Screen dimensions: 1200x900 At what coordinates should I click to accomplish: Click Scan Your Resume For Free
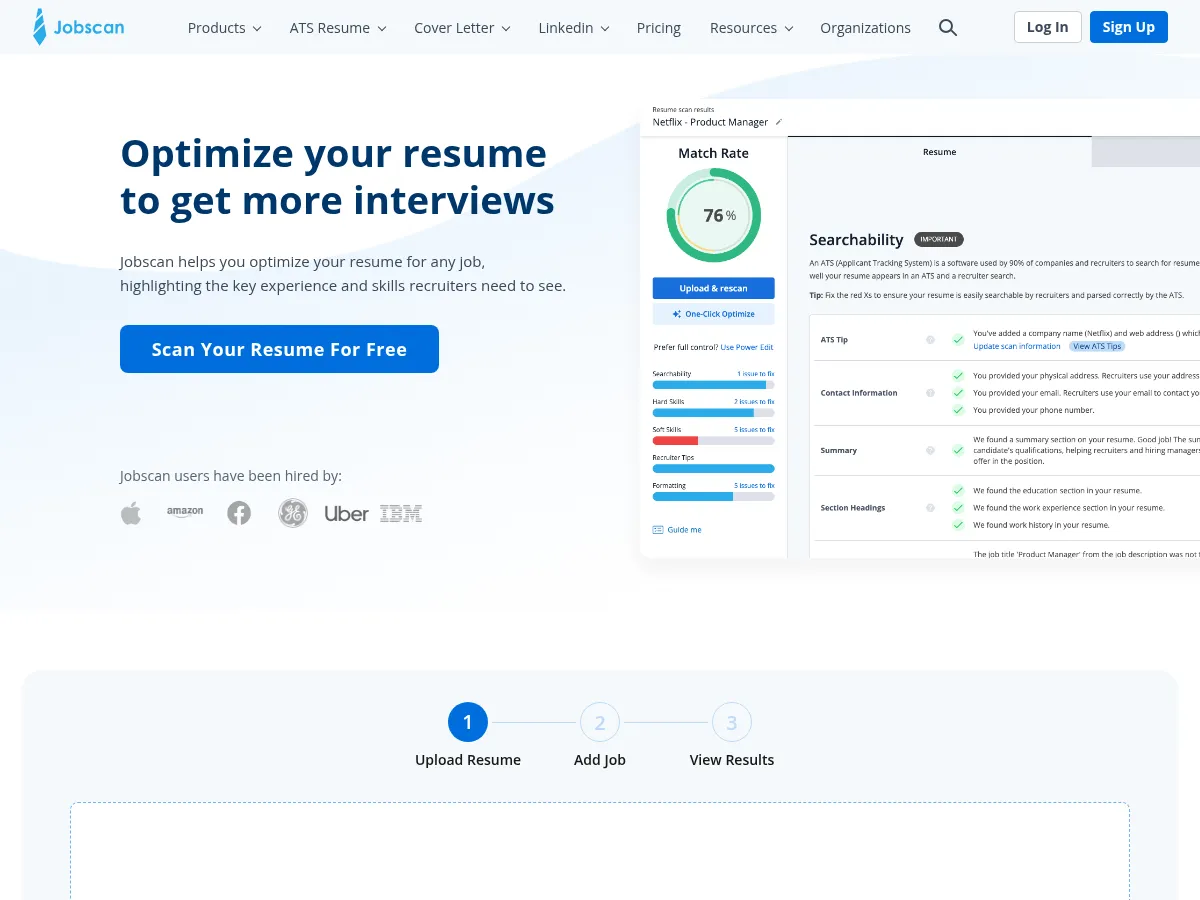tap(279, 349)
